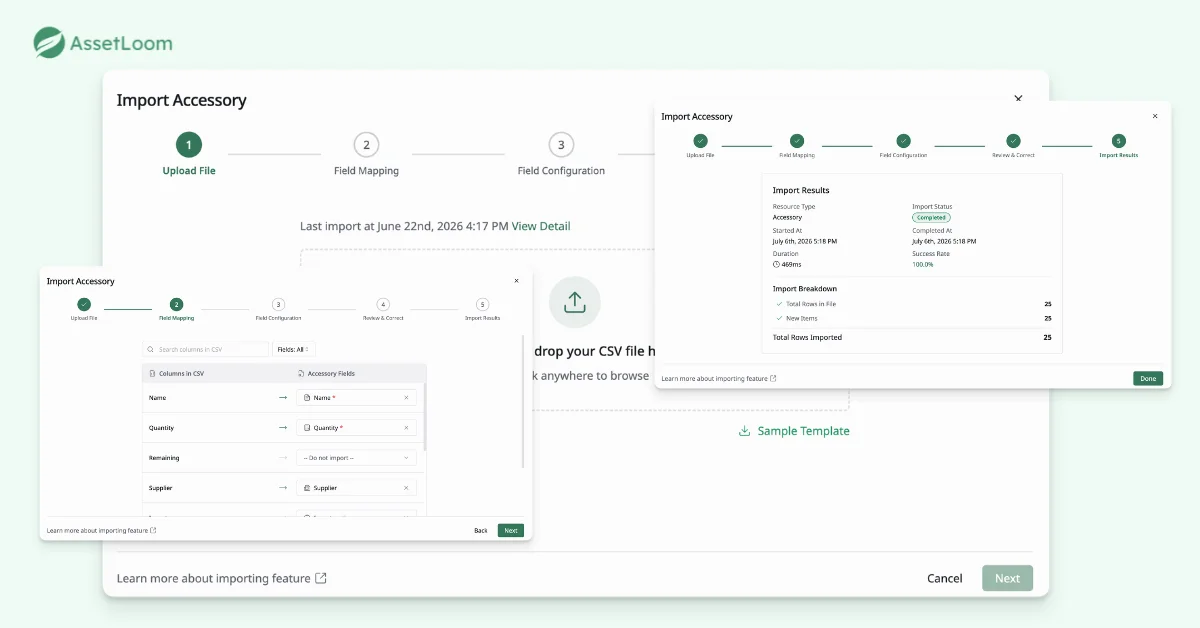The width and height of the screenshot is (1200, 628).
Task: Focus the Search columns in CSV field
Action: point(206,349)
